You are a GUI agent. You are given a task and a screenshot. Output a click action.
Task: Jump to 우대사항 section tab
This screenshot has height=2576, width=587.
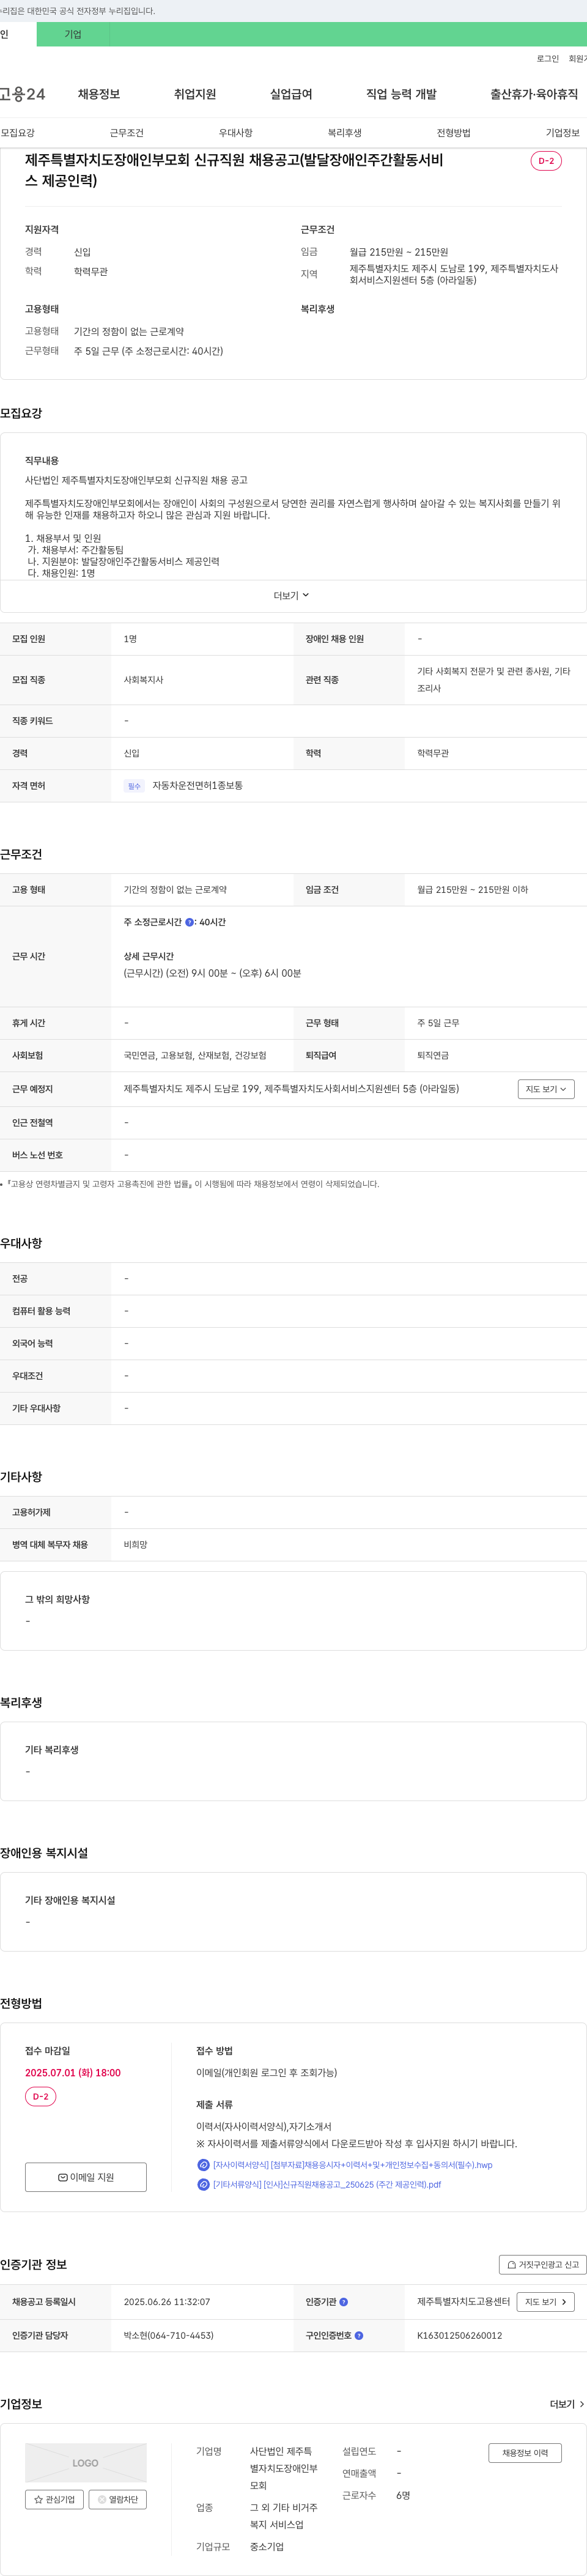click(x=236, y=133)
